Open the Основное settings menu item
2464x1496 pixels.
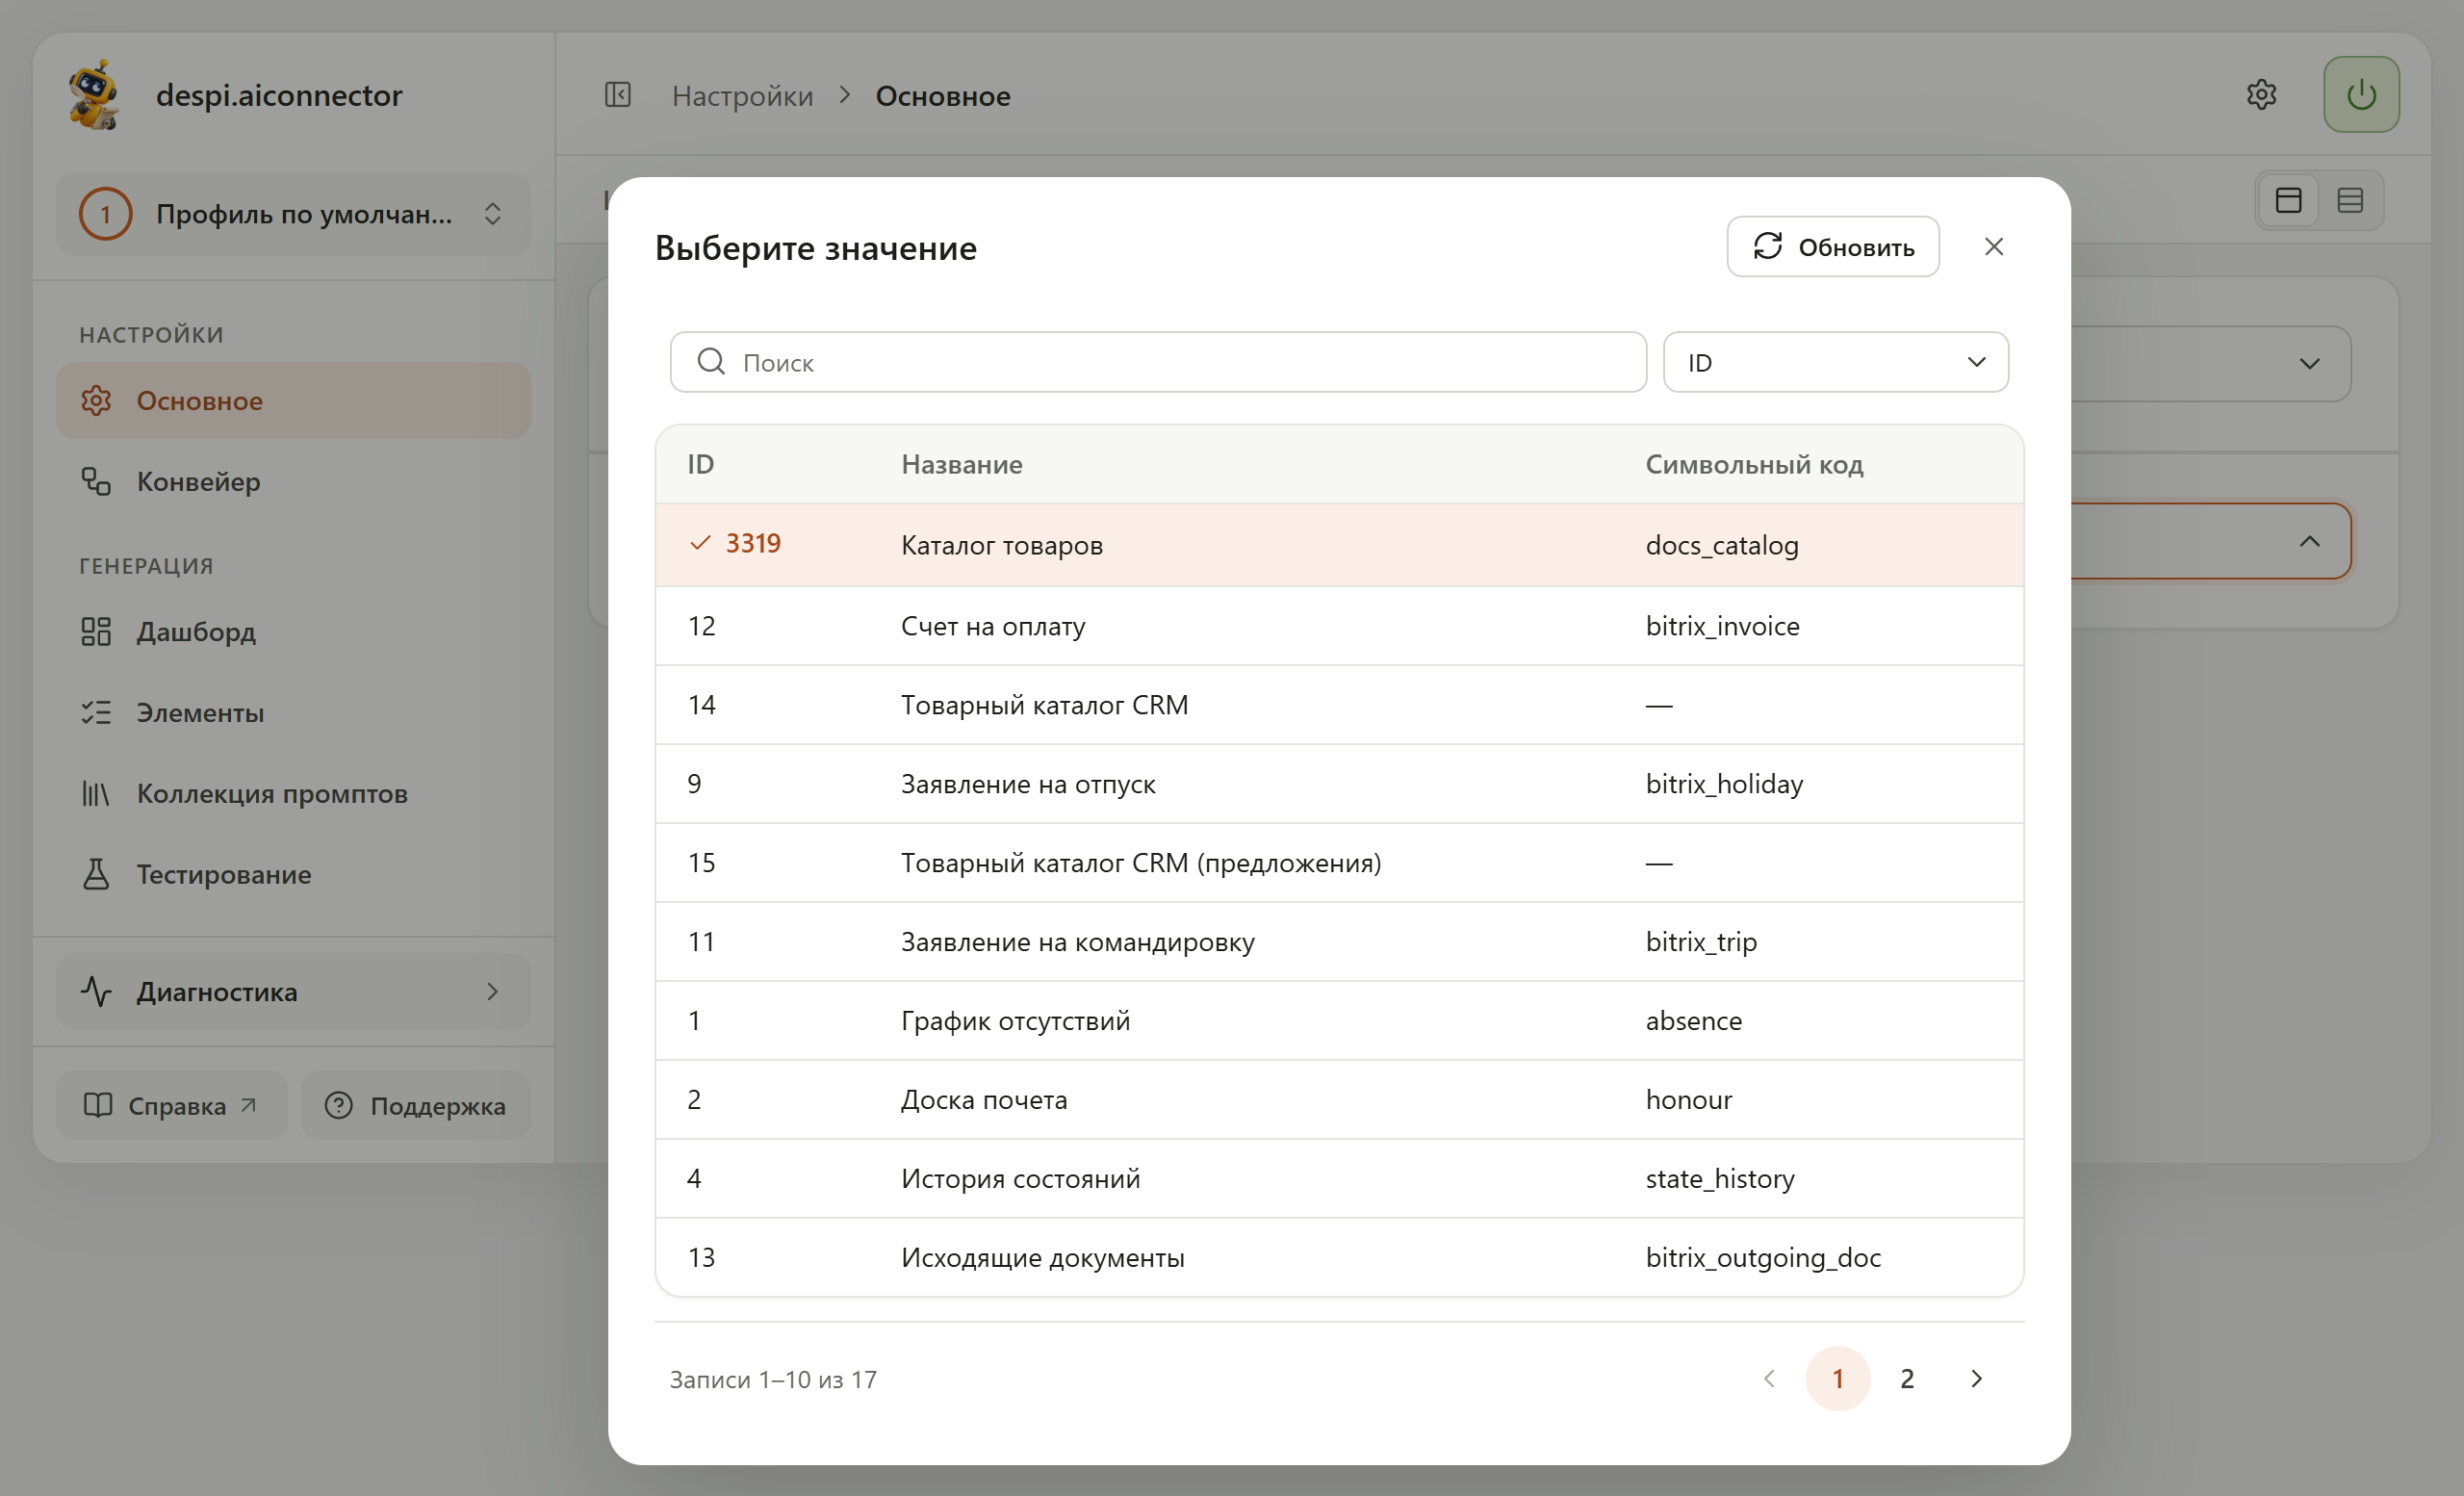292,401
